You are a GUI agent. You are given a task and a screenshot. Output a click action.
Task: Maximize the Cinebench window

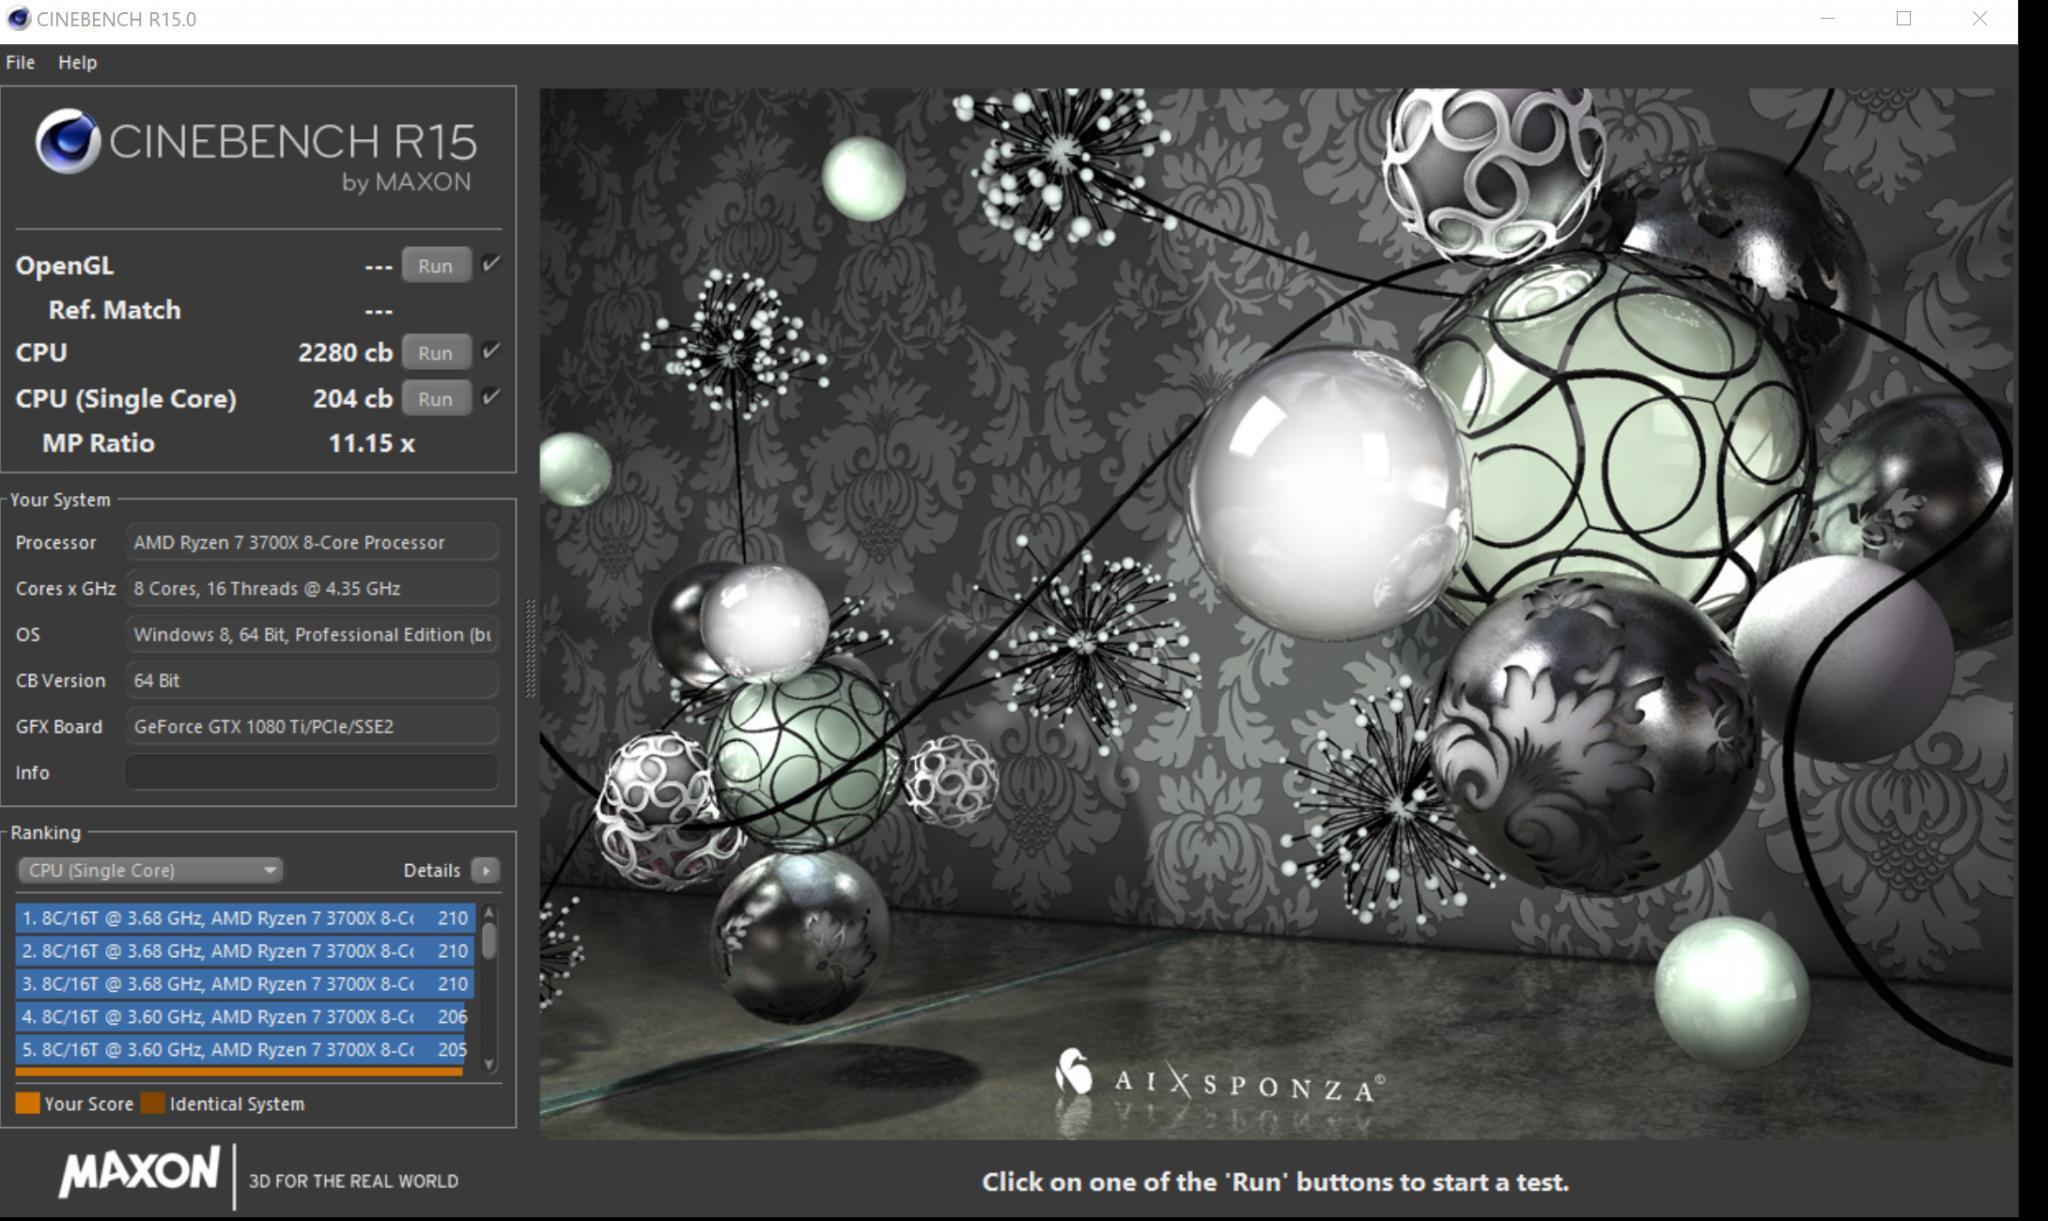pyautogui.click(x=1904, y=19)
